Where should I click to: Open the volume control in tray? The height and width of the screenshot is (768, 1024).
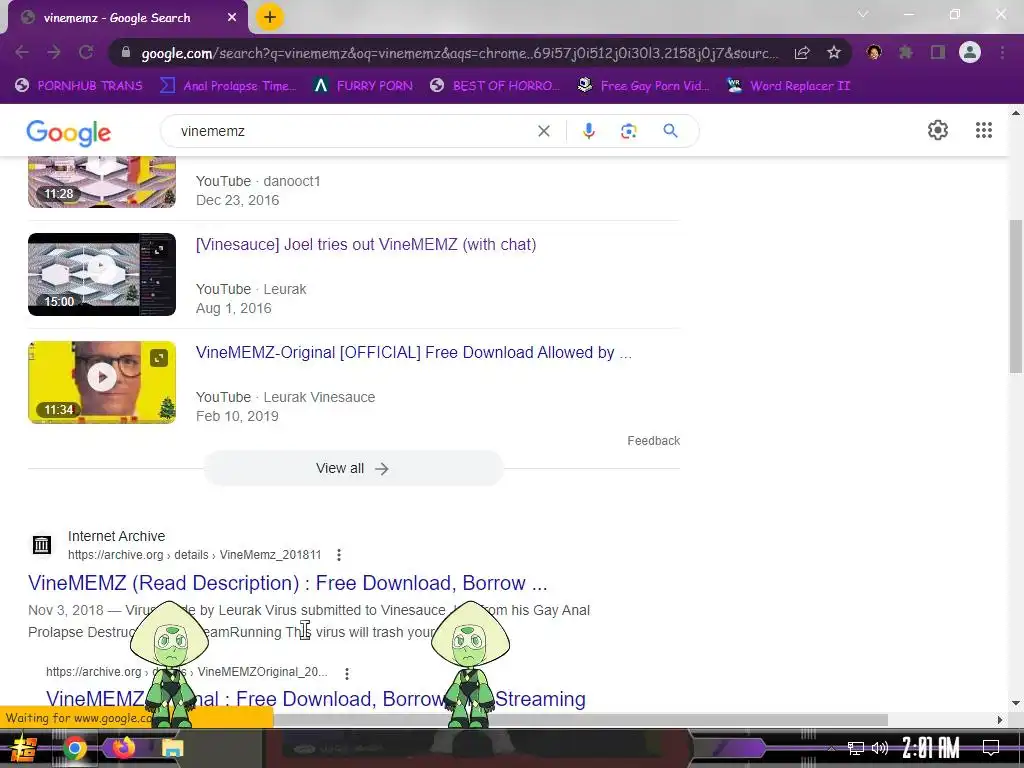[880, 748]
